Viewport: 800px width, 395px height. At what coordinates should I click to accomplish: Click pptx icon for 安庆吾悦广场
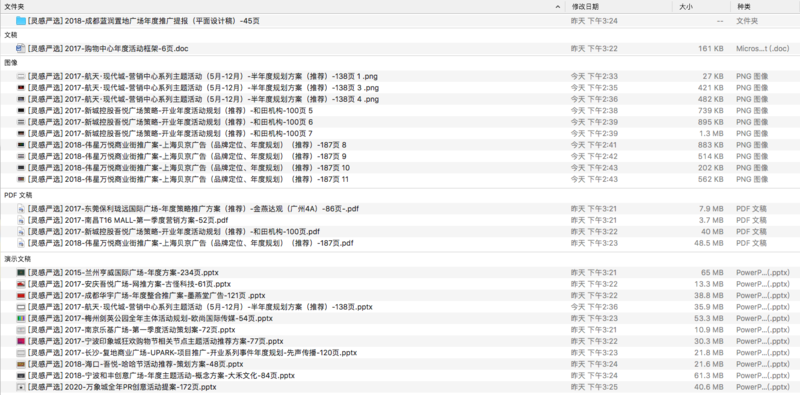click(x=21, y=284)
